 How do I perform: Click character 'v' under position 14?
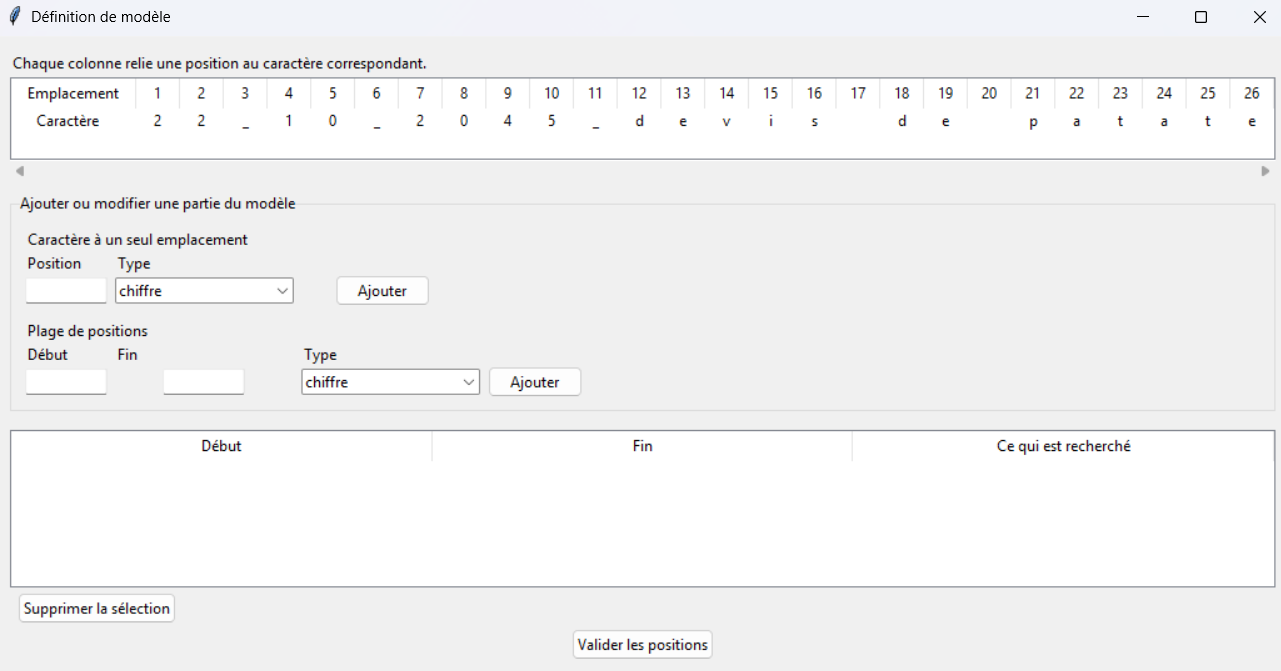pyautogui.click(x=727, y=121)
